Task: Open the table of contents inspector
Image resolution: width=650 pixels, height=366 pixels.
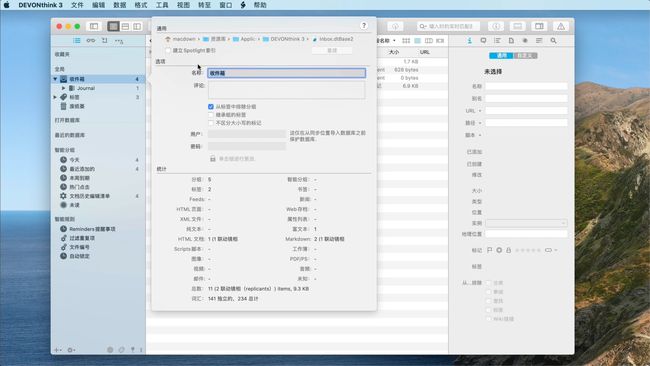Action: (497, 41)
